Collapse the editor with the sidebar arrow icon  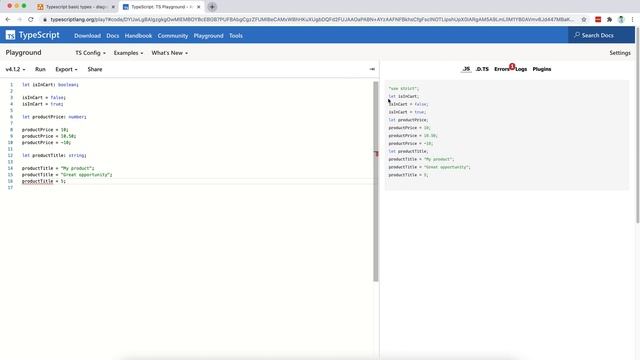coord(372,69)
